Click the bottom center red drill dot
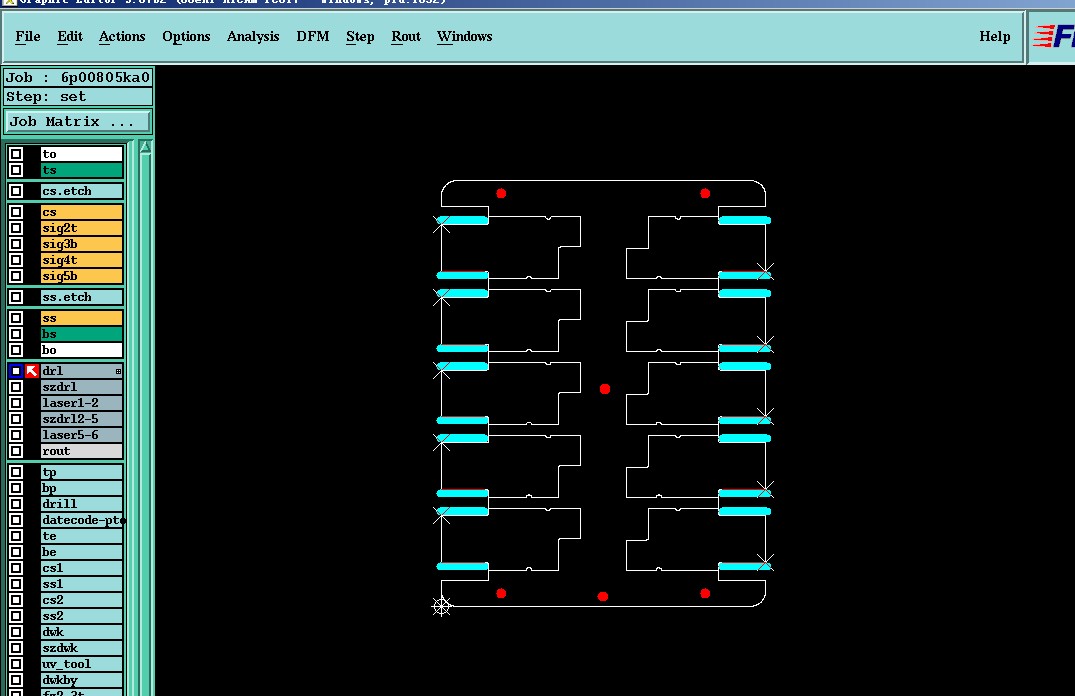This screenshot has height=696, width=1075. 603,597
